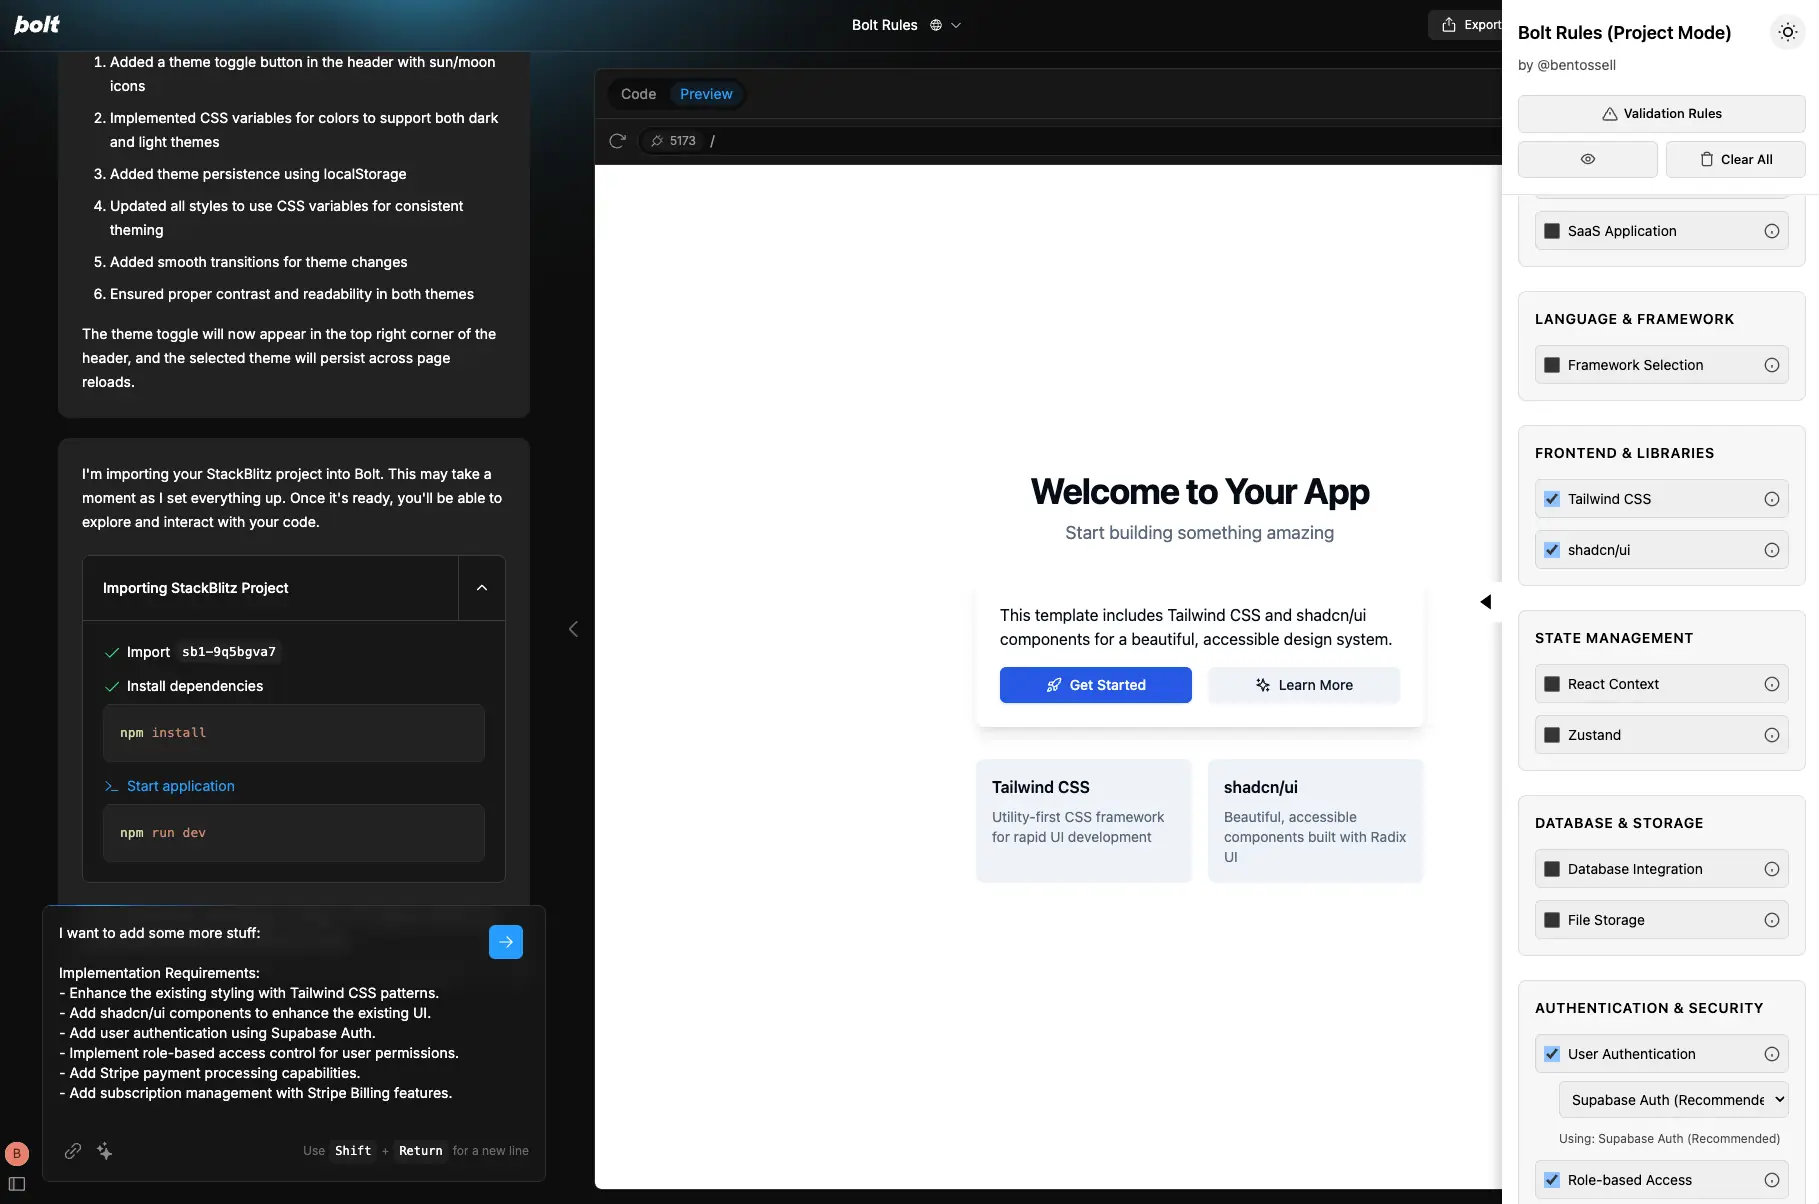The height and width of the screenshot is (1204, 1819).
Task: Show info for User Authentication
Action: (x=1772, y=1054)
